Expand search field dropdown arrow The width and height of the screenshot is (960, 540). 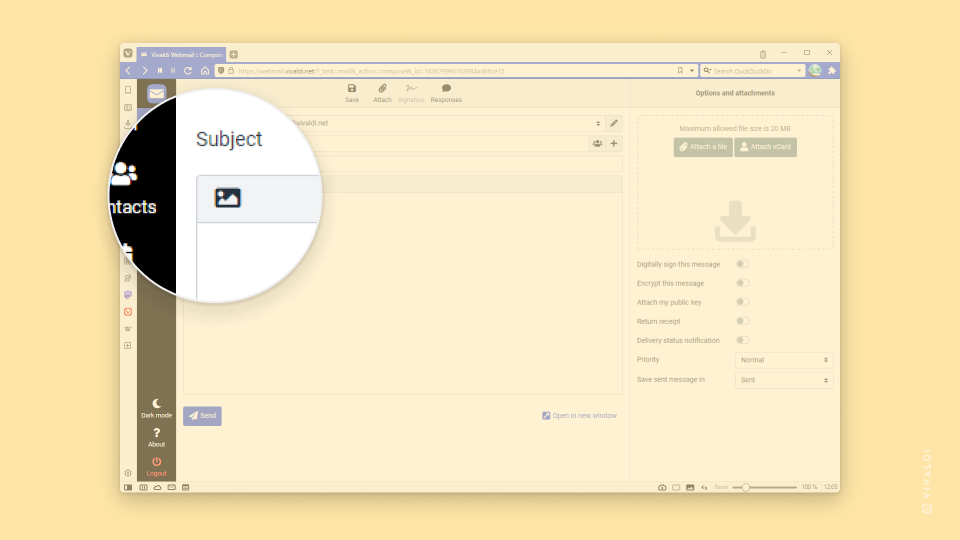799,71
